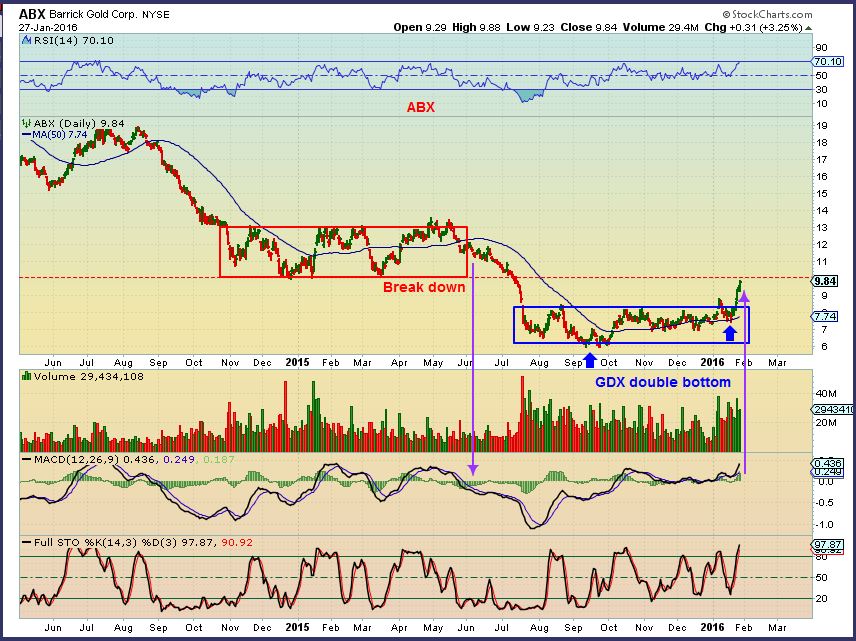The height and width of the screenshot is (641, 856).
Task: Click the candlestick icon beside ABX (Daily)
Action: pyautogui.click(x=27, y=123)
